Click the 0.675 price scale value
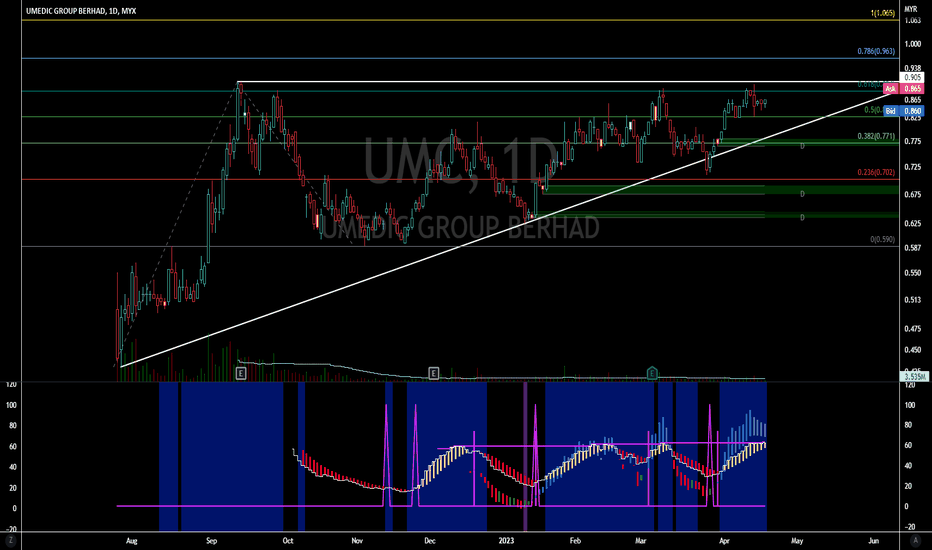This screenshot has height=550, width=932. point(912,194)
